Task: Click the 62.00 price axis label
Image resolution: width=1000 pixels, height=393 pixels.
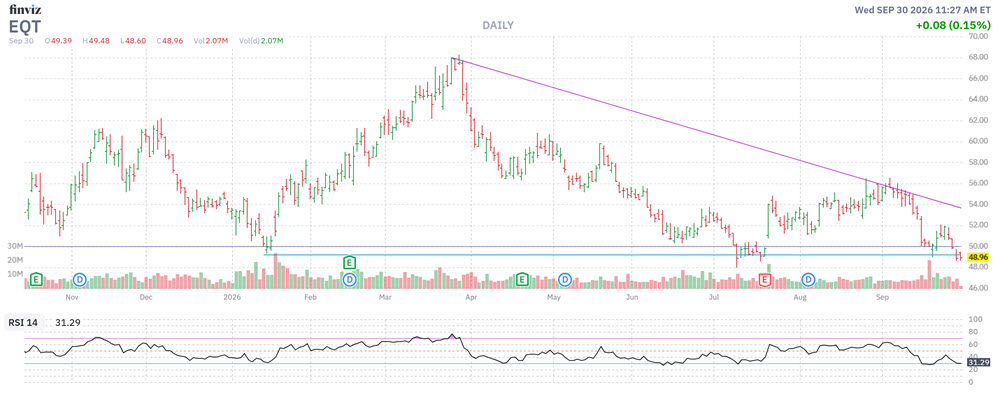Action: point(978,121)
